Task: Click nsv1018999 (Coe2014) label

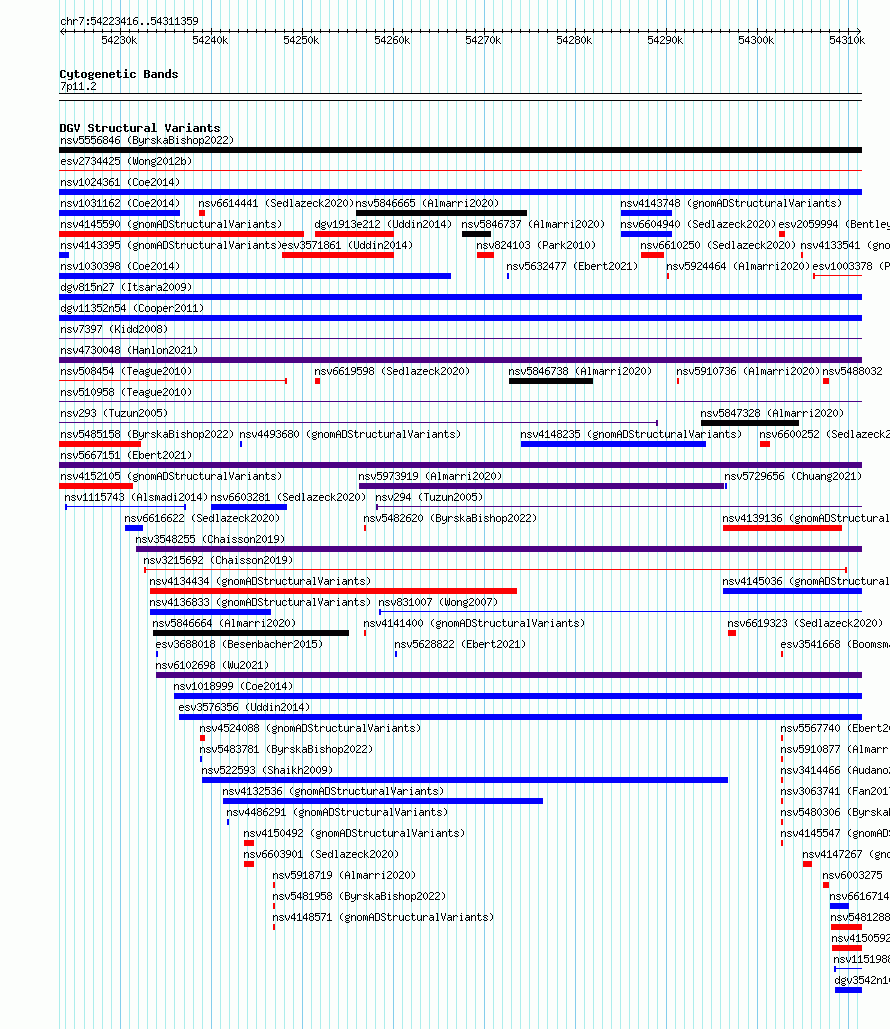Action: pyautogui.click(x=233, y=686)
